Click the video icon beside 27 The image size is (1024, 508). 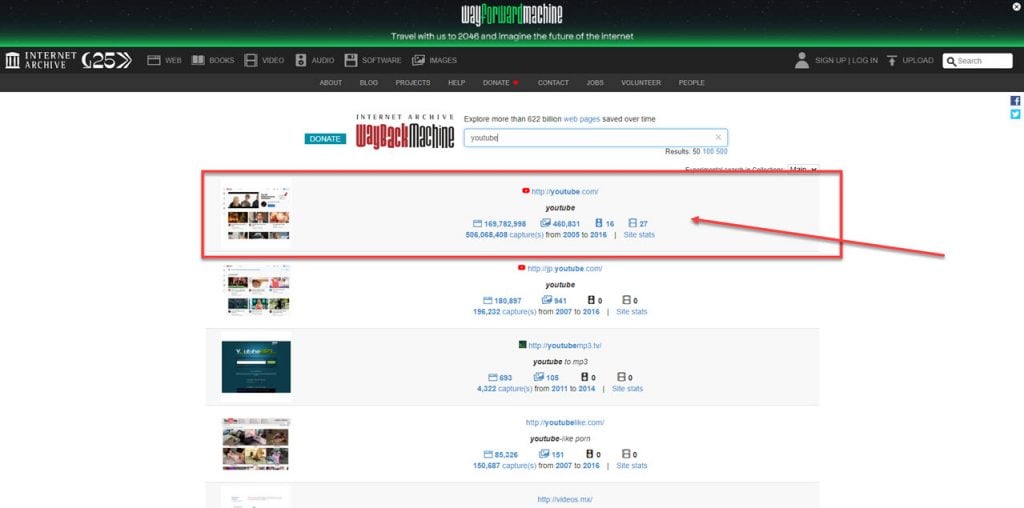632,223
